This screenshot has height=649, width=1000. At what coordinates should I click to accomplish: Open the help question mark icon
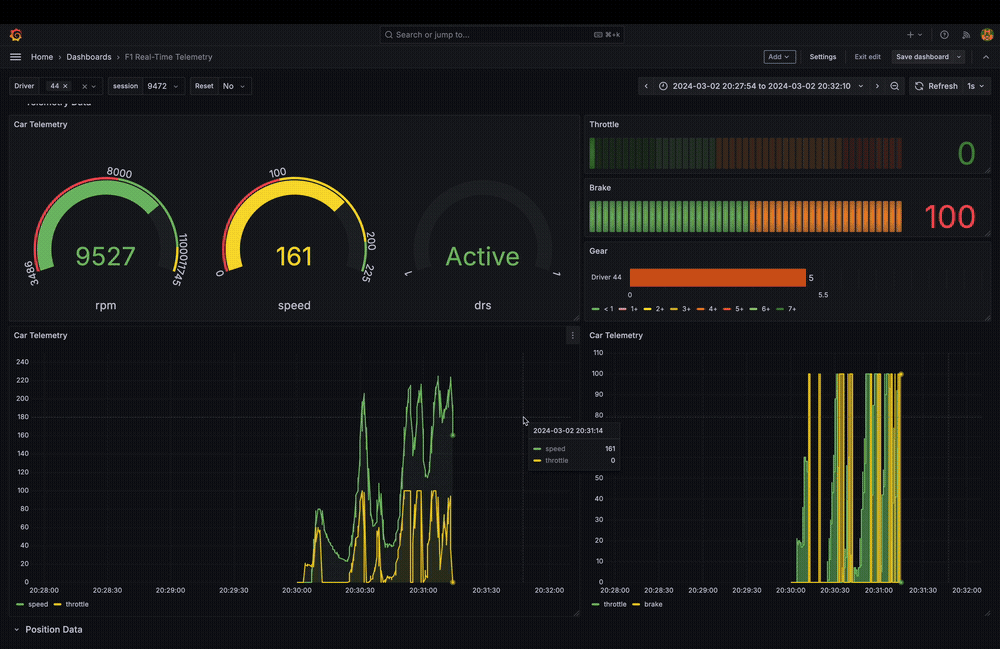pos(944,34)
